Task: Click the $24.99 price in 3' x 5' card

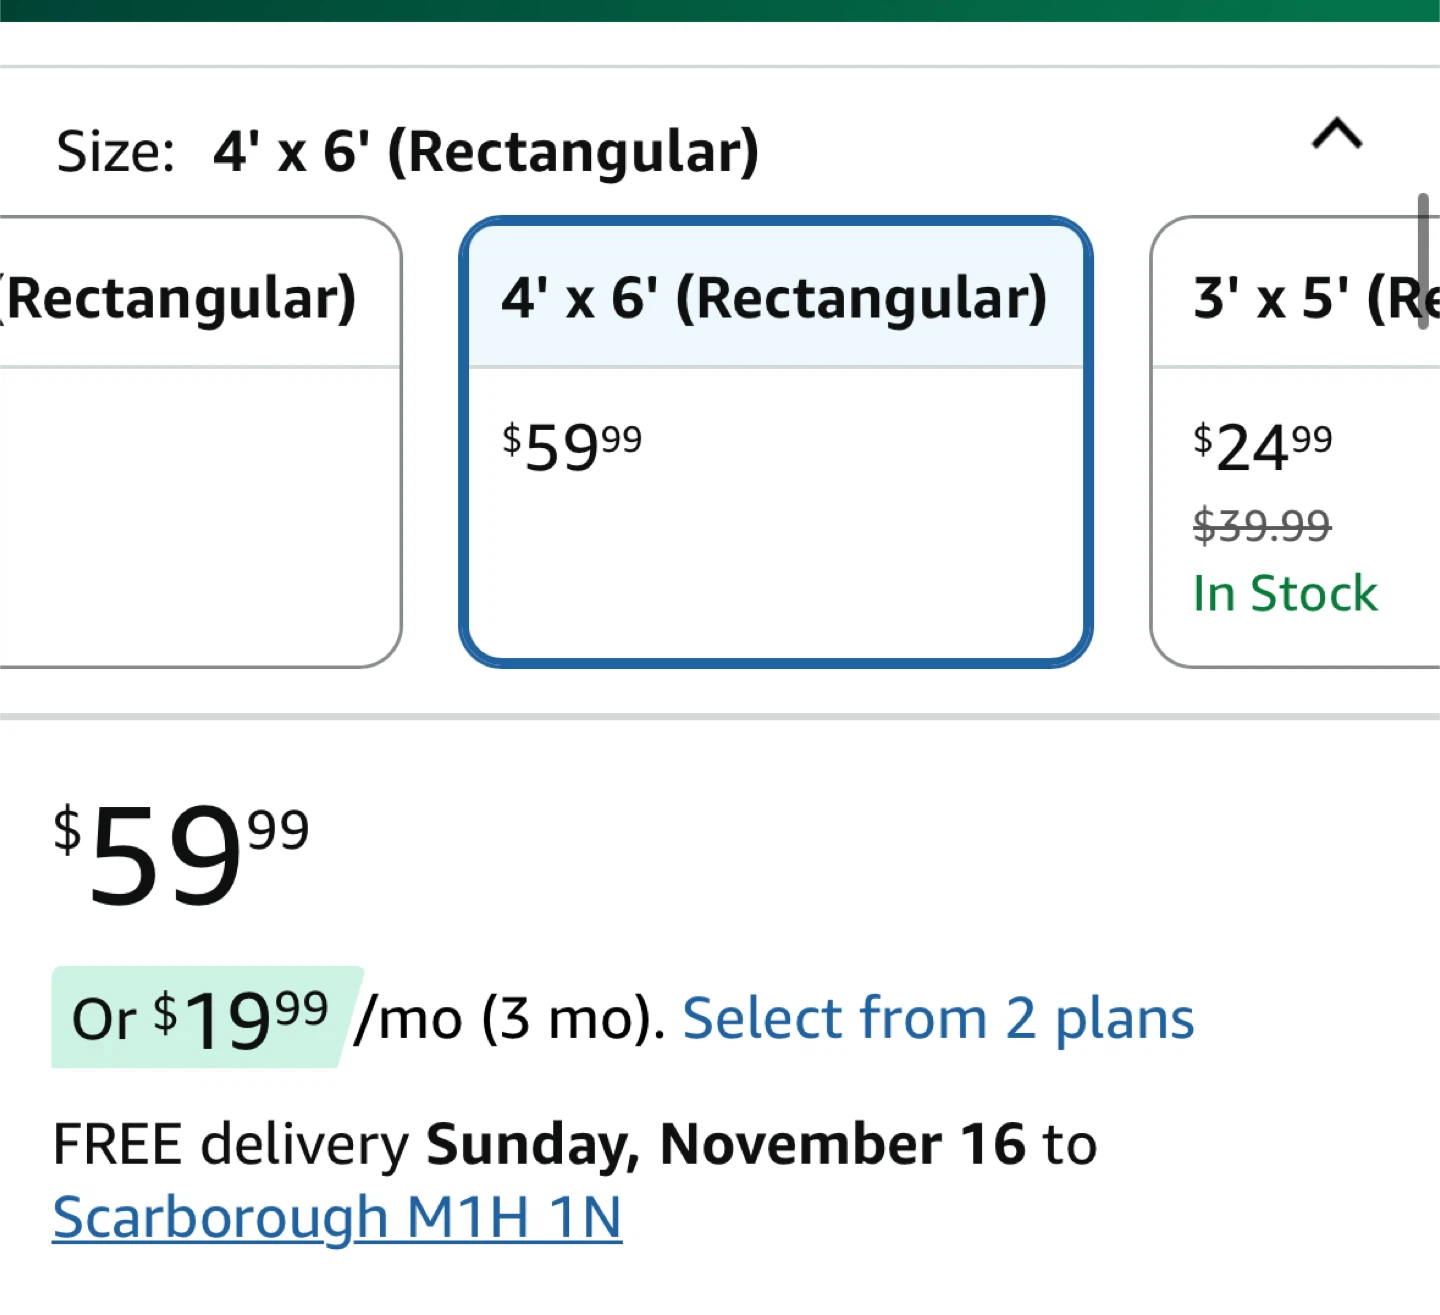Action: [1262, 446]
